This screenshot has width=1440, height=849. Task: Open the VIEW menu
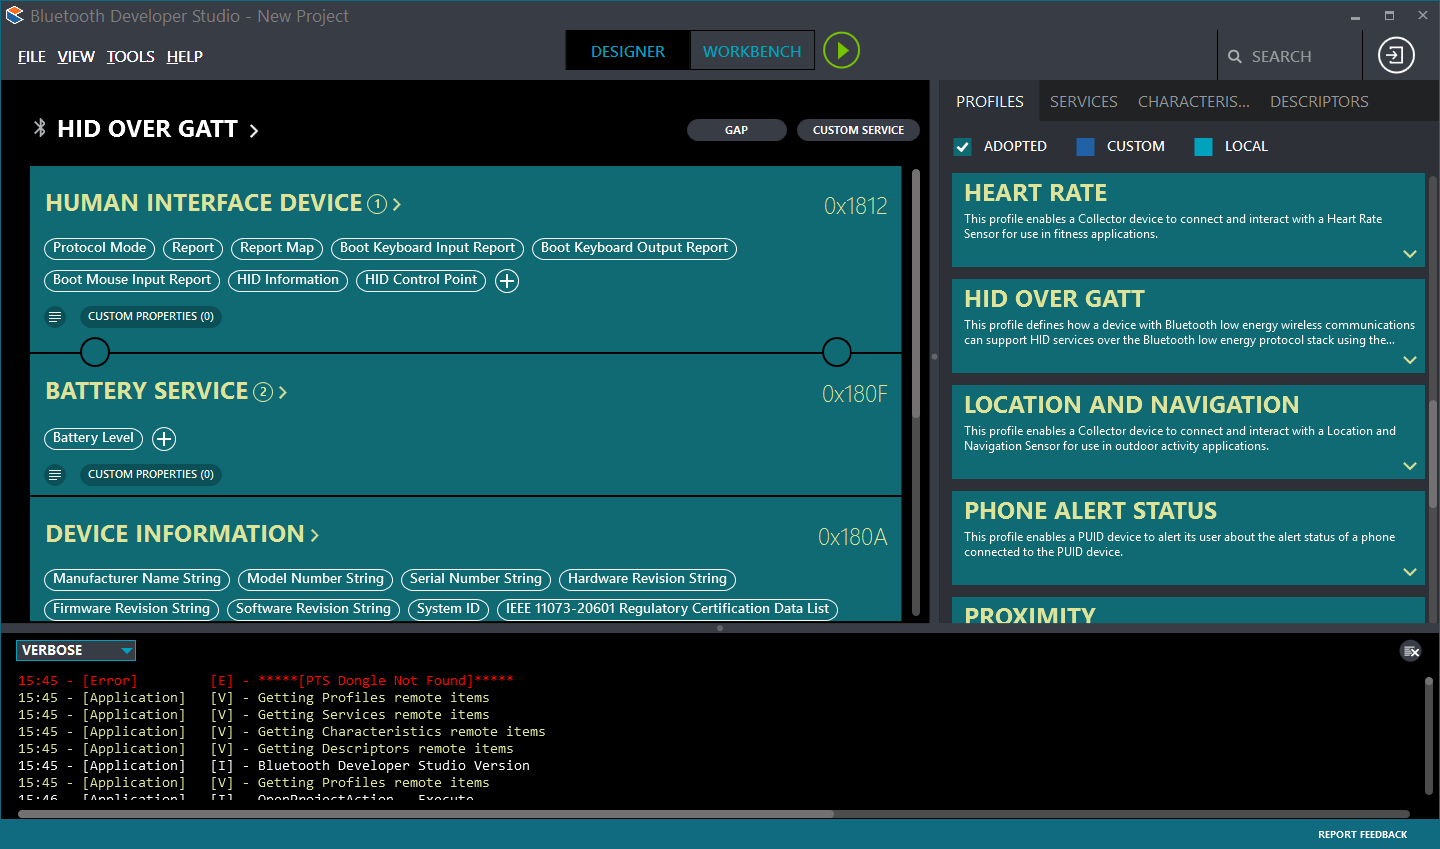click(x=76, y=57)
